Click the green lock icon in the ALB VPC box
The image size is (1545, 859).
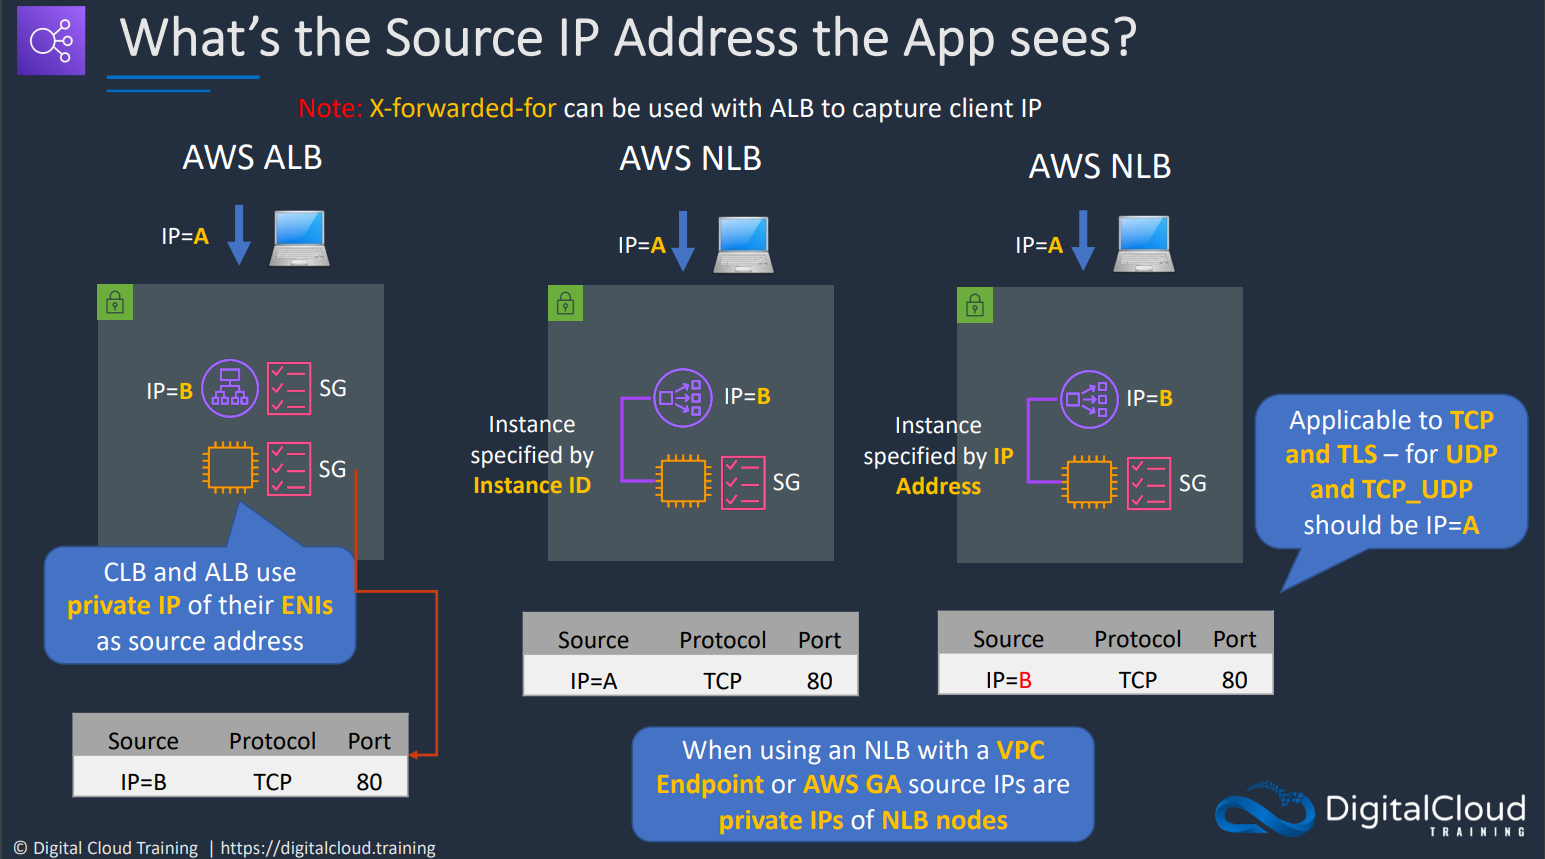[115, 302]
